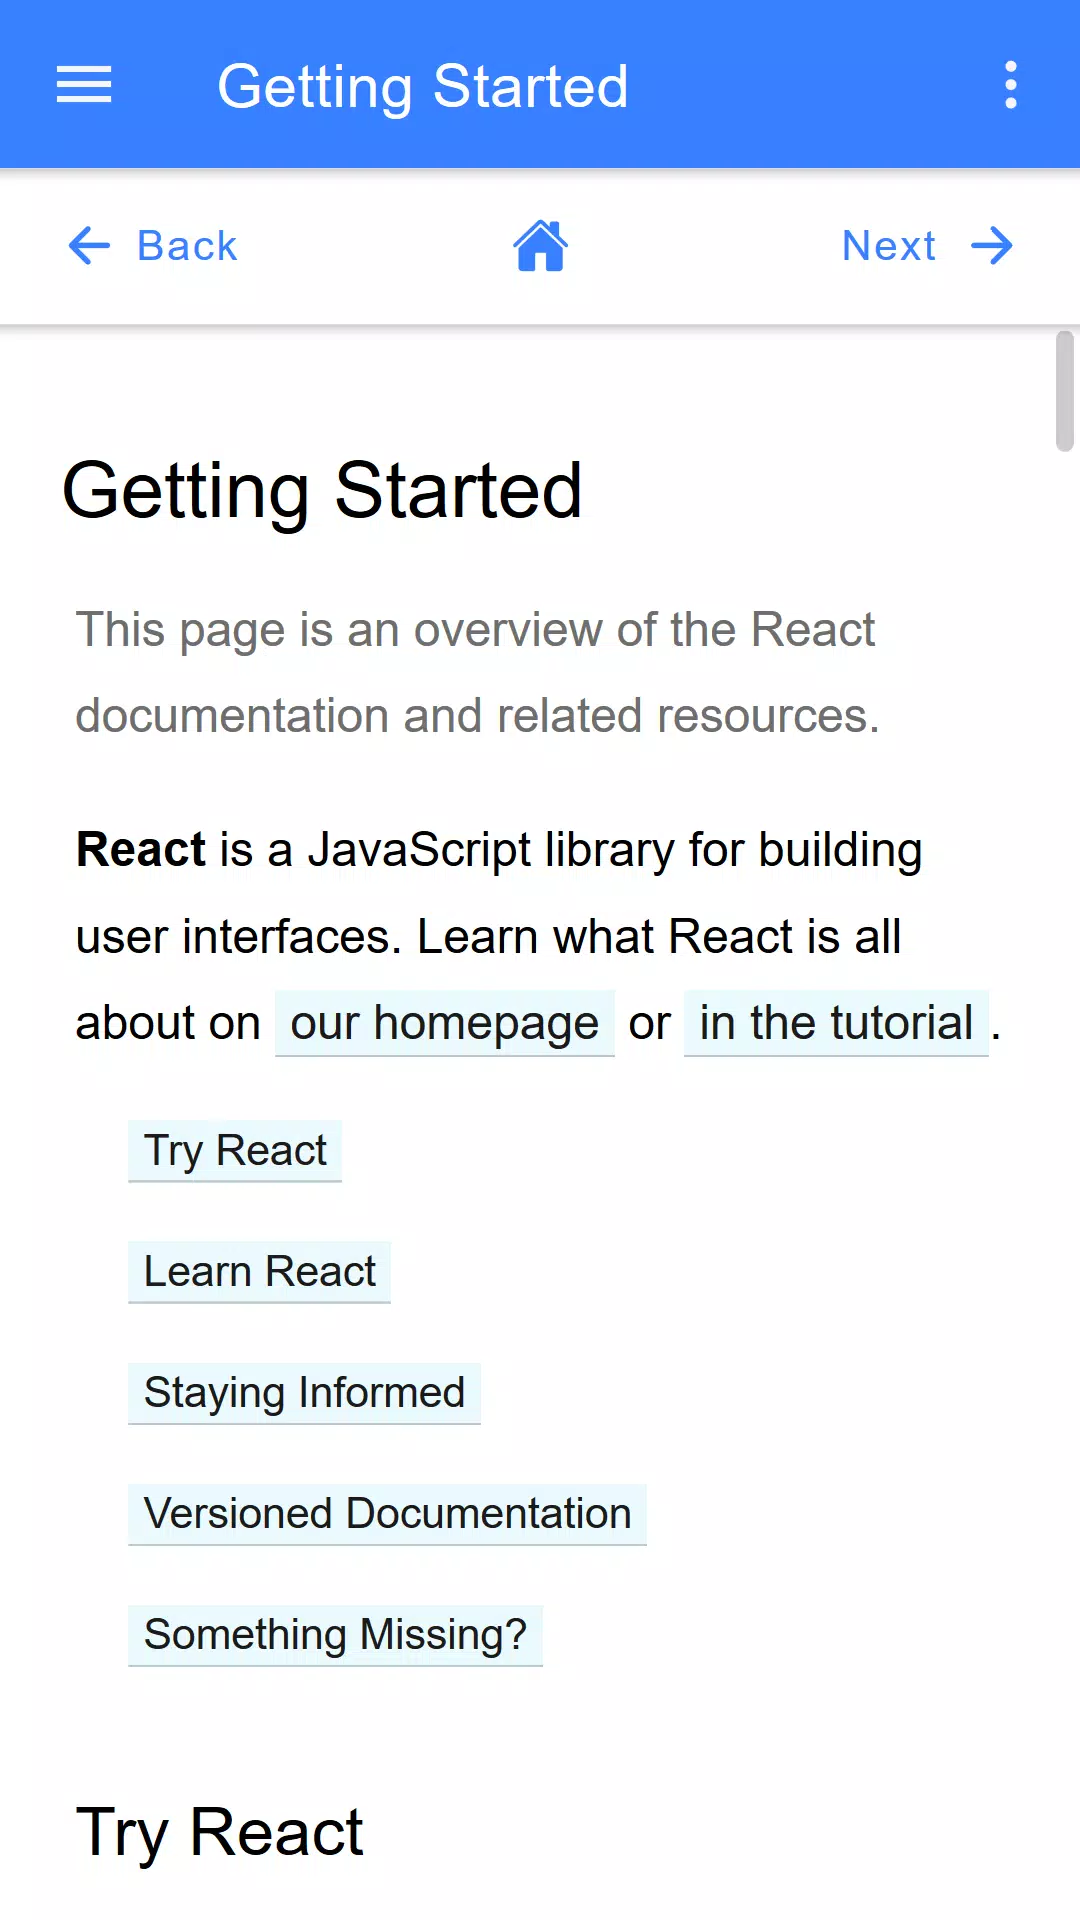Screen dimensions: 1080x1920
Task: Click the overview intro paragraph text
Action: pyautogui.click(x=478, y=673)
